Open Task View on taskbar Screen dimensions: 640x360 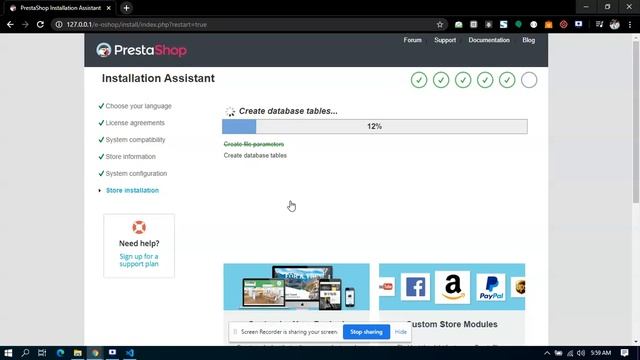(x=42, y=353)
